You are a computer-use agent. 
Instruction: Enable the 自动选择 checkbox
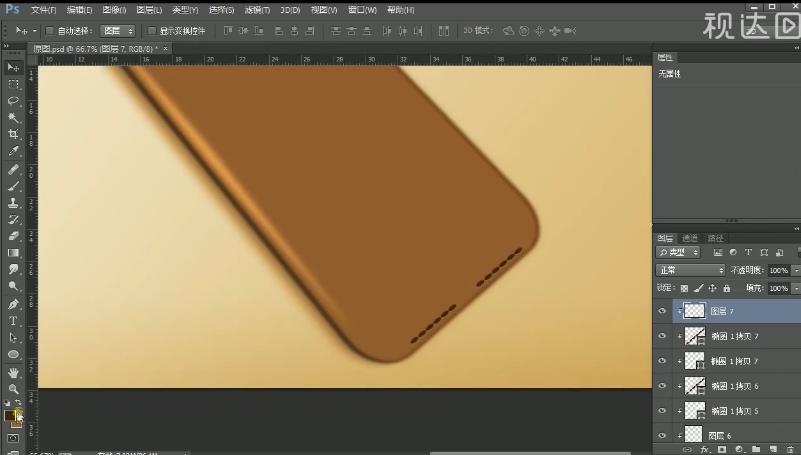click(50, 31)
